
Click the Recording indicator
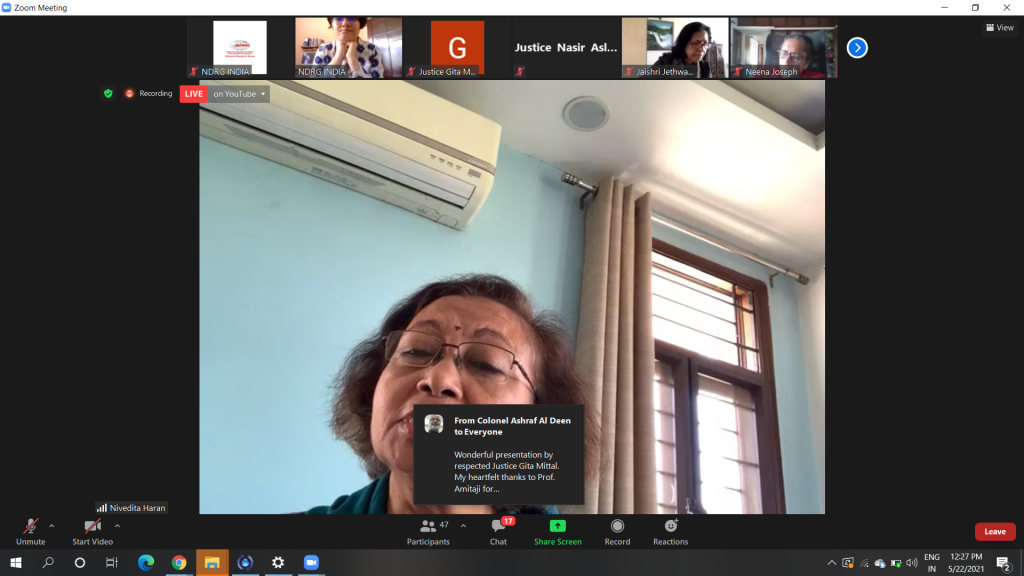[148, 94]
